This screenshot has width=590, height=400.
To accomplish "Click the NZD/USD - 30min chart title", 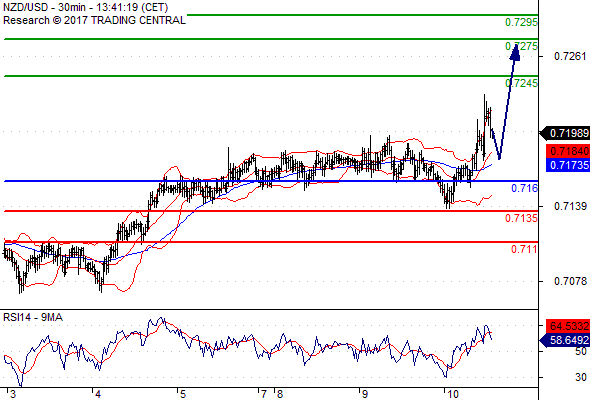I will [x=85, y=7].
